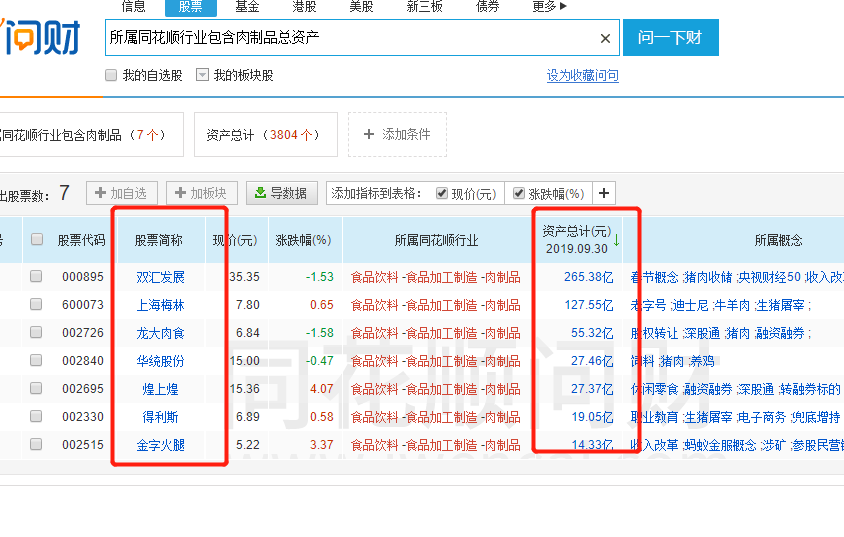Expand the 我的板块股 dropdown
The image size is (844, 537).
coord(202,75)
